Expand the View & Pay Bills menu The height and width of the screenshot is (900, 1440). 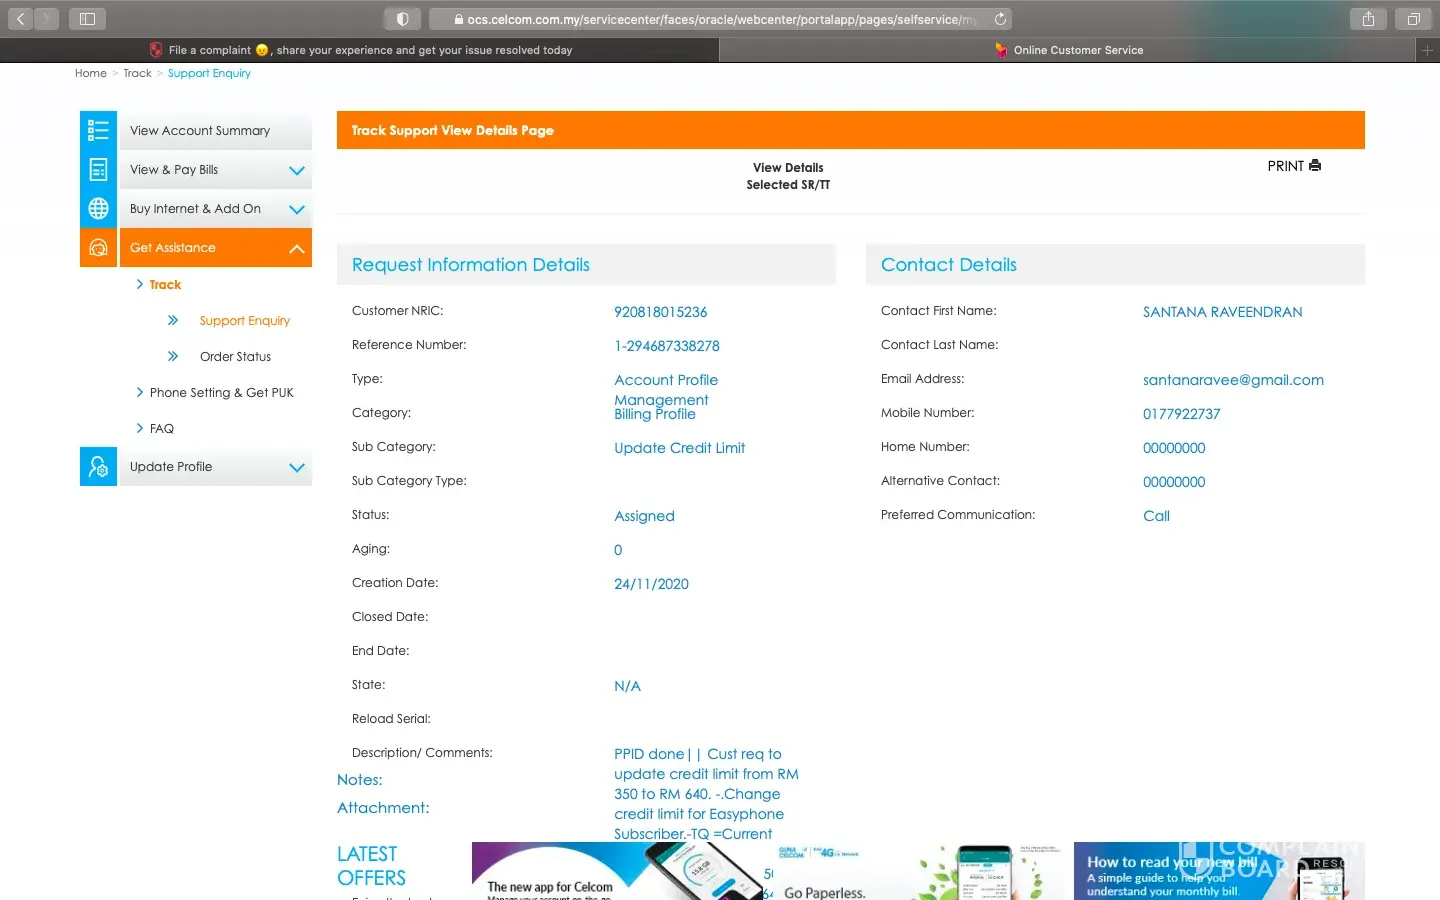296,171
